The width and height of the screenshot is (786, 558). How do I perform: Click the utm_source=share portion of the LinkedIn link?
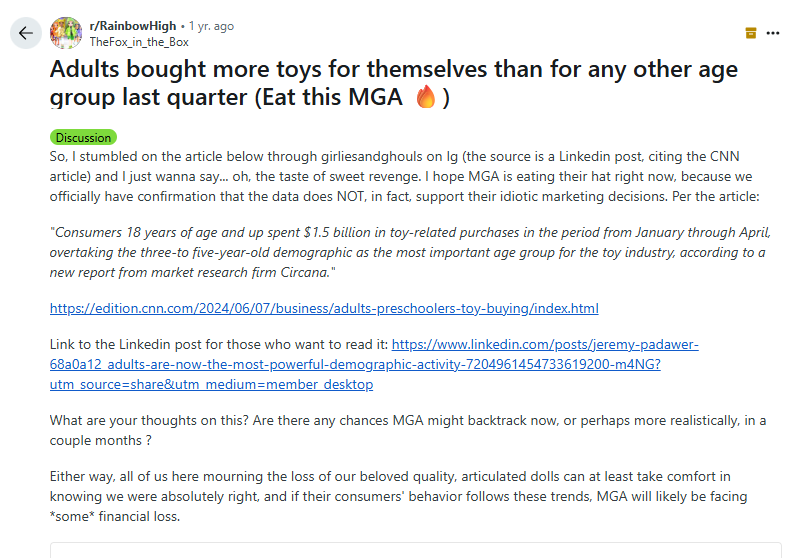tap(211, 385)
